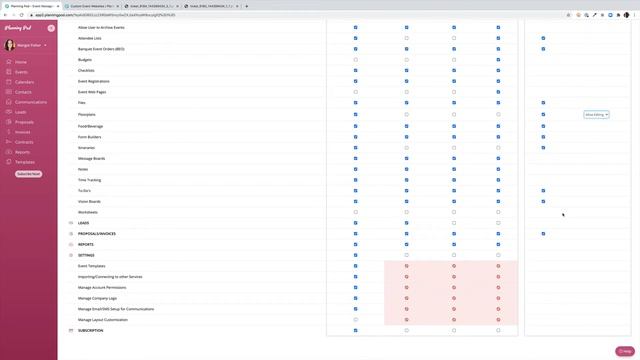Collapse the sidebar with the round toggle button
The image size is (640, 360).
click(51, 28)
